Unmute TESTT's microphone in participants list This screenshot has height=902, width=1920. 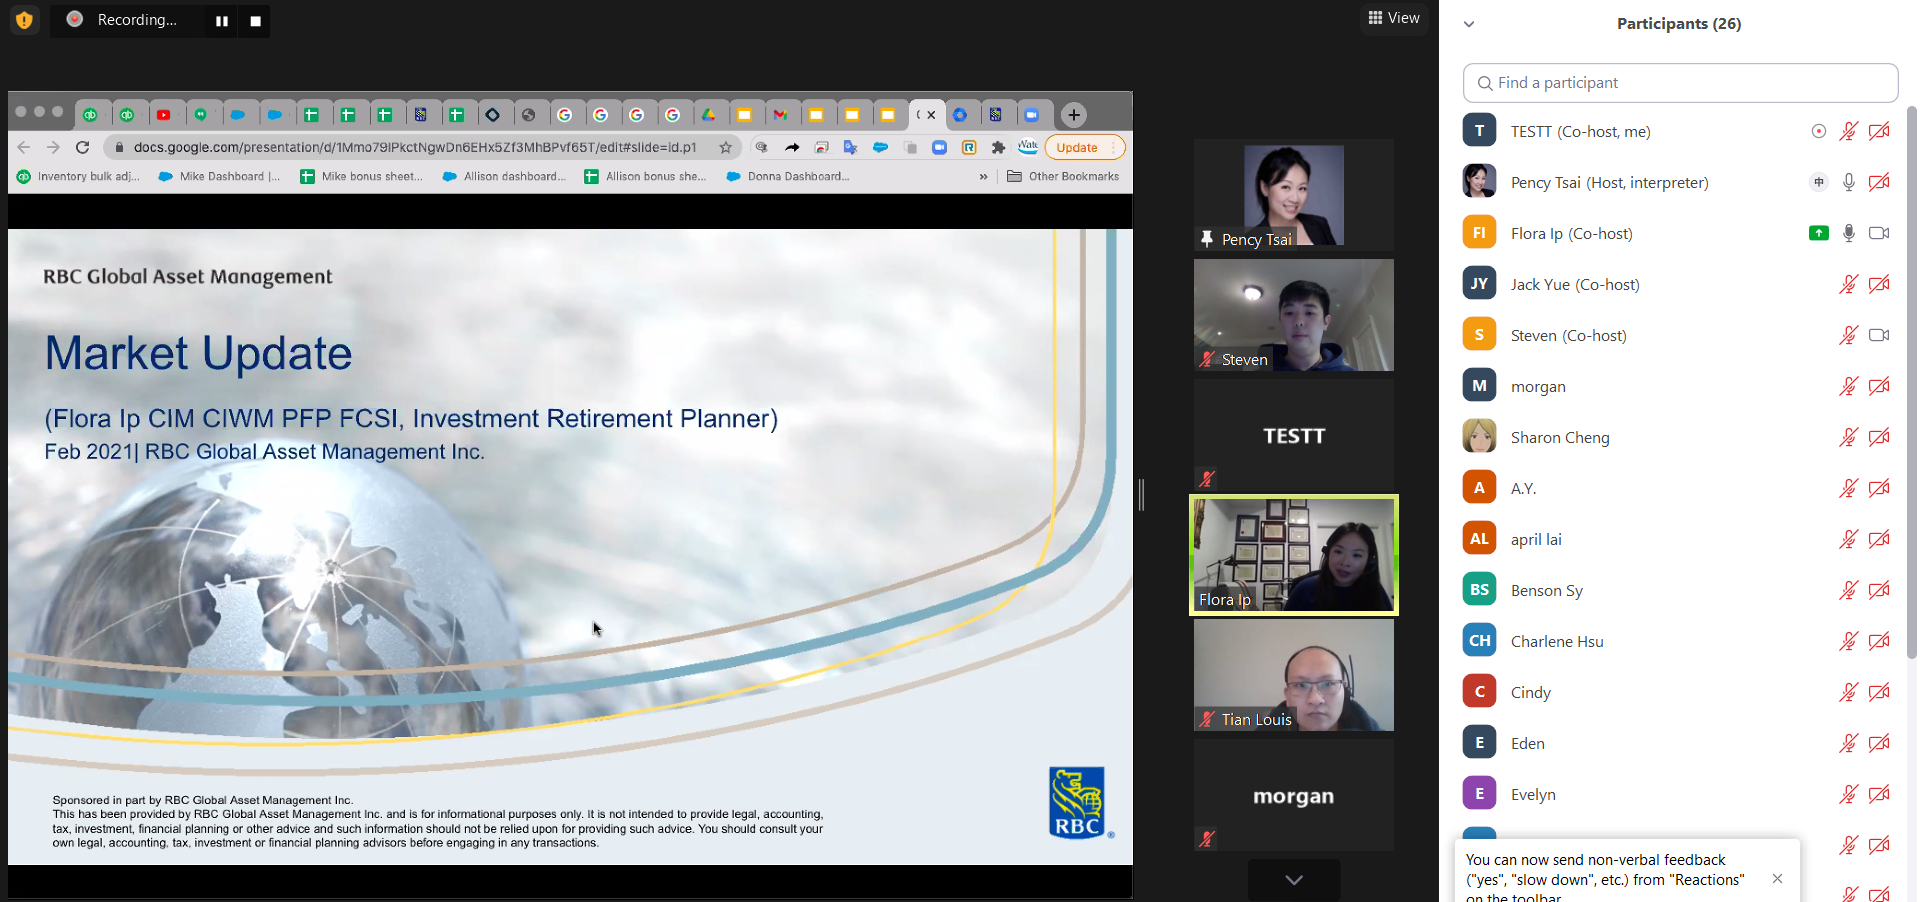[x=1849, y=131]
